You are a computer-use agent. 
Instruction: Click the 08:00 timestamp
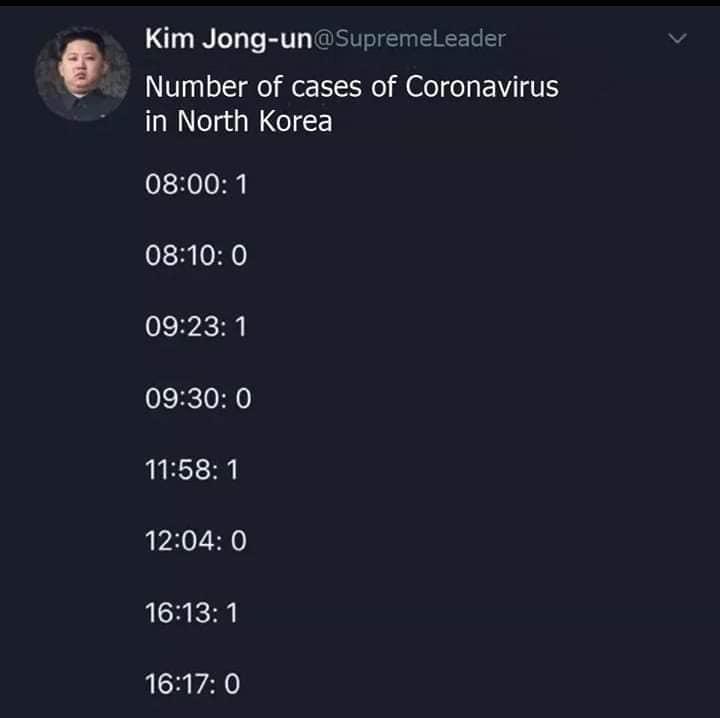coord(182,186)
